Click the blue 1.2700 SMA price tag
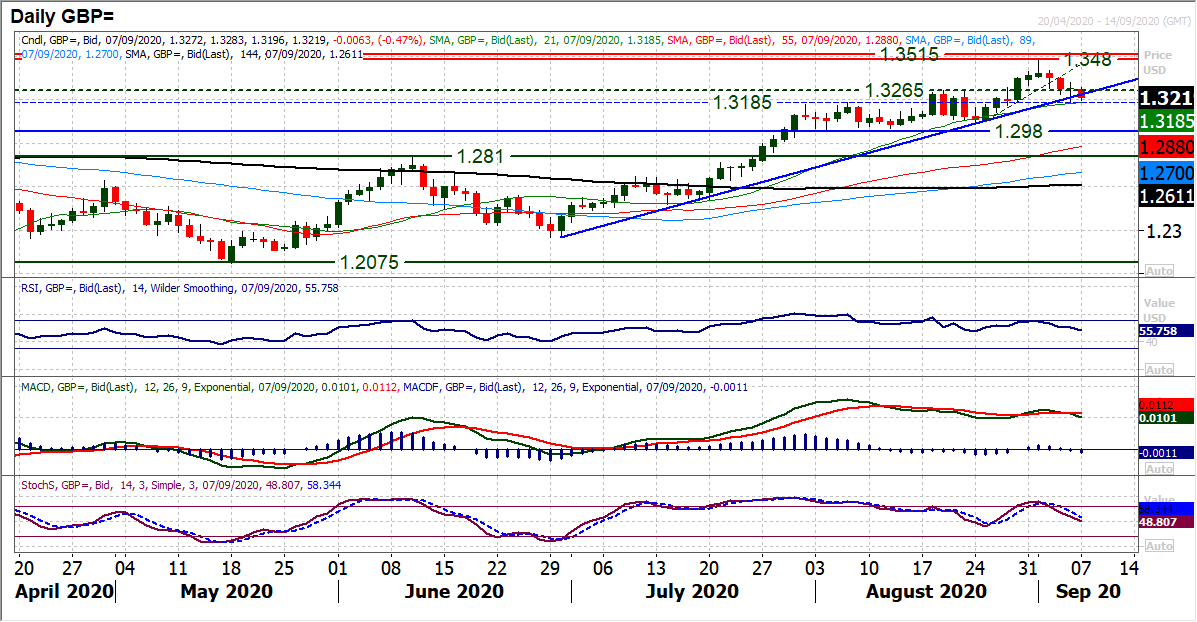Screen dimensions: 1197x622 click(x=1166, y=172)
